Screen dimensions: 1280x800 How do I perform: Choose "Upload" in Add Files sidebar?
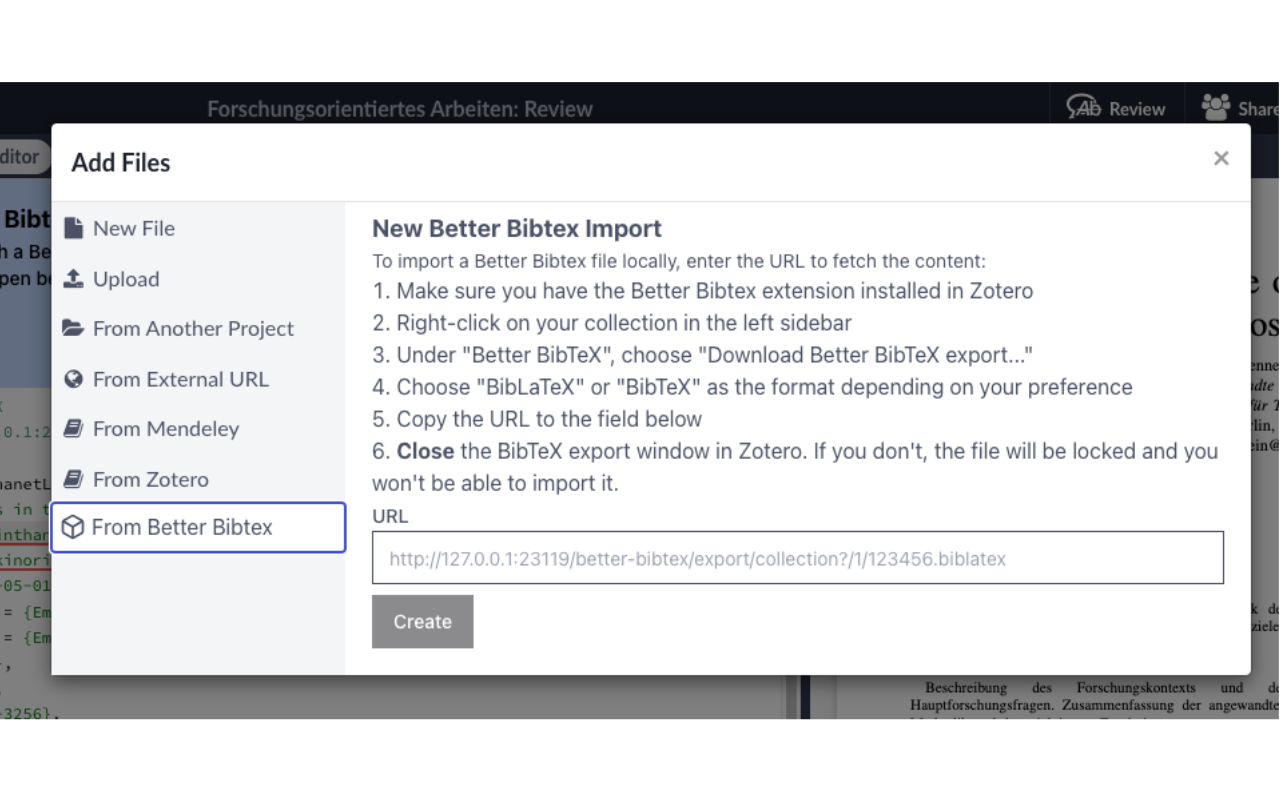[x=126, y=279]
